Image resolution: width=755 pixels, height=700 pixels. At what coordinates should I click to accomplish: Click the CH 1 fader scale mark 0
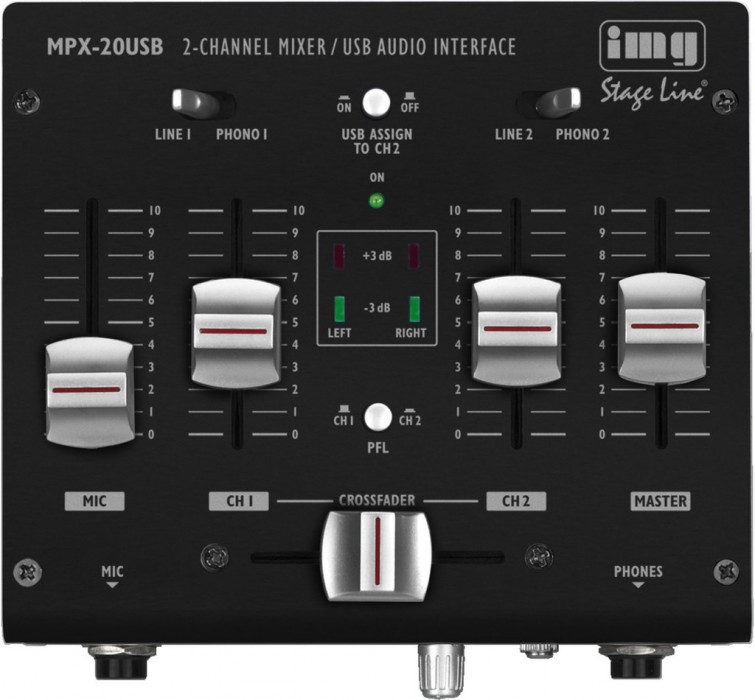click(x=295, y=434)
